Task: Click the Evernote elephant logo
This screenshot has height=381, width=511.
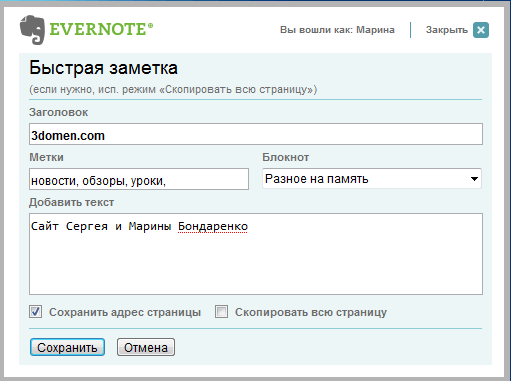Action: pyautogui.click(x=32, y=30)
